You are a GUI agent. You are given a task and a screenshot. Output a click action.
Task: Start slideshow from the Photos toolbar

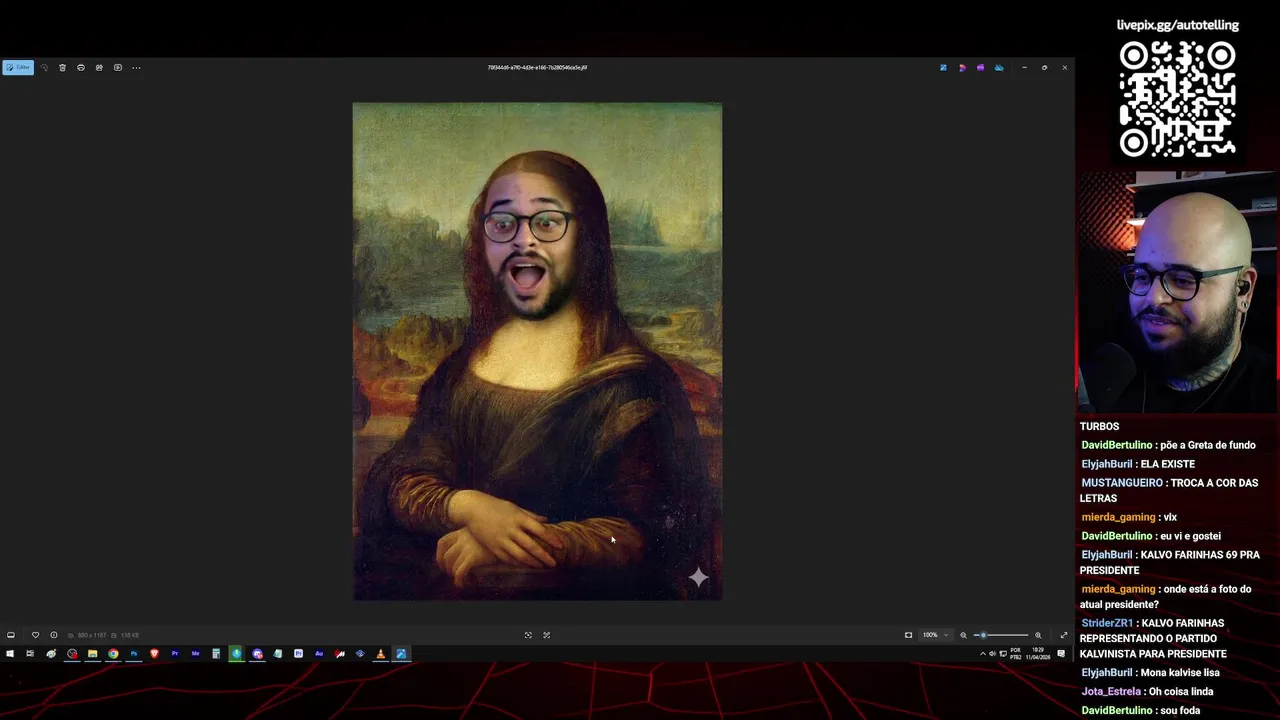coord(118,68)
